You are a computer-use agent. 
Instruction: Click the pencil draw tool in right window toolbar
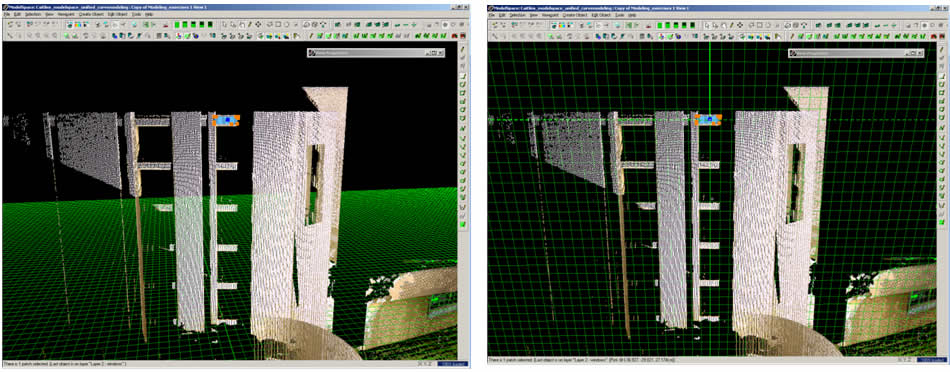[x=731, y=25]
